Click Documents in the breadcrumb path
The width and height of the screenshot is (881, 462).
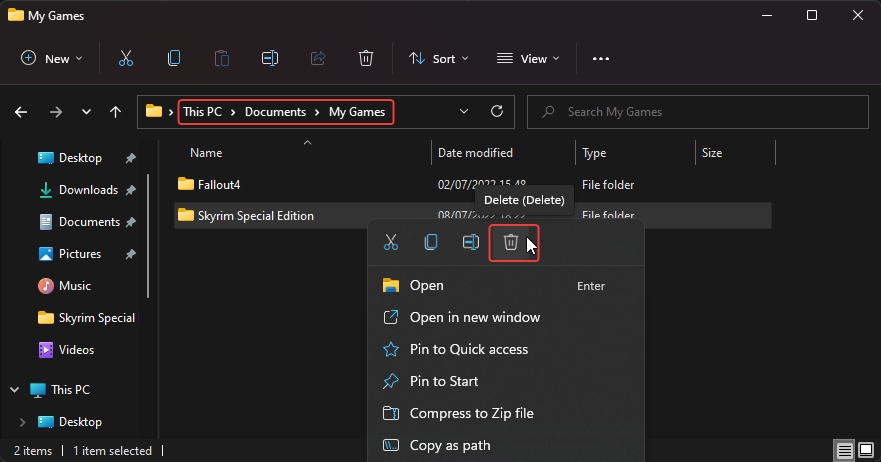point(275,112)
